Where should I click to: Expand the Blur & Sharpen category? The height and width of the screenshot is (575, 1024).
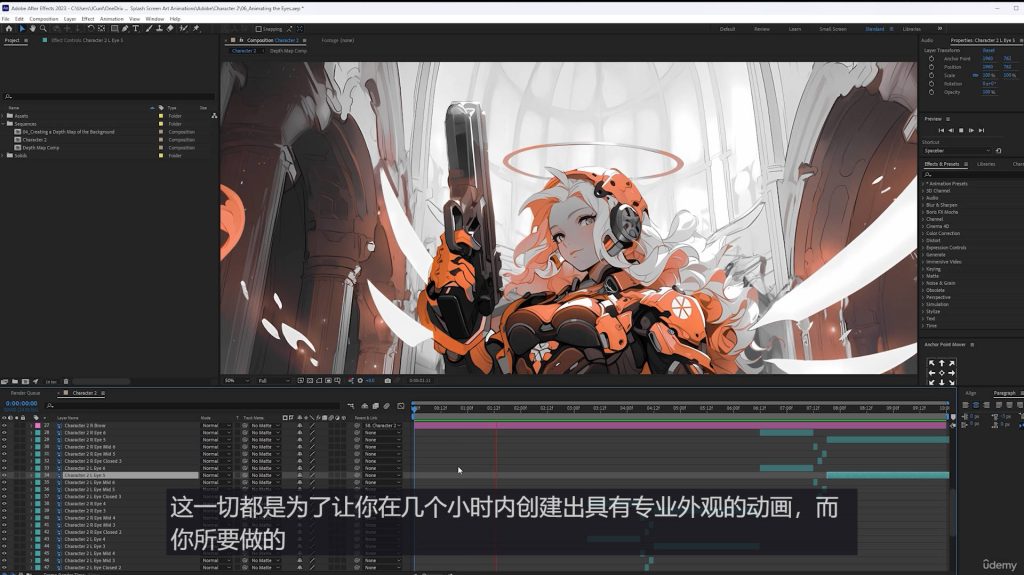pos(923,205)
